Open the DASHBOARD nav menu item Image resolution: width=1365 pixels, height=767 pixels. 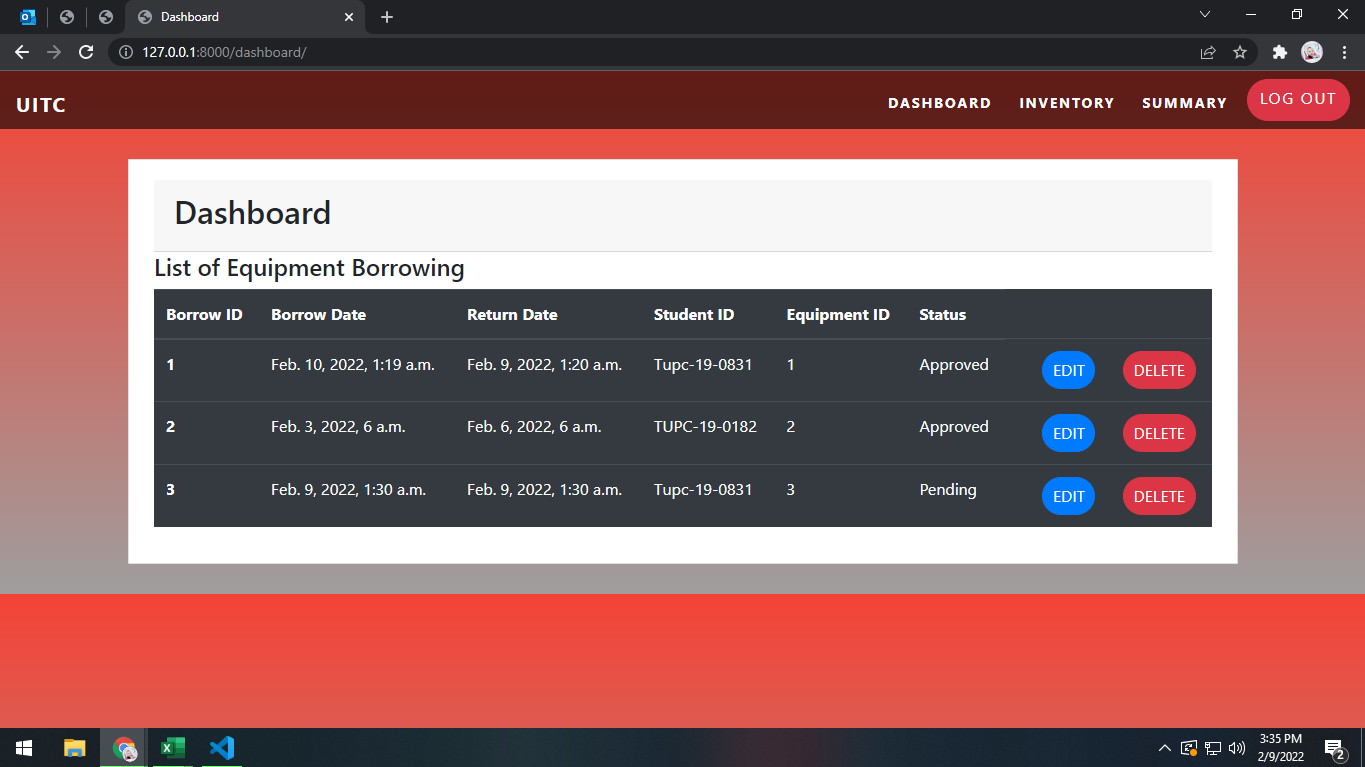pos(939,103)
